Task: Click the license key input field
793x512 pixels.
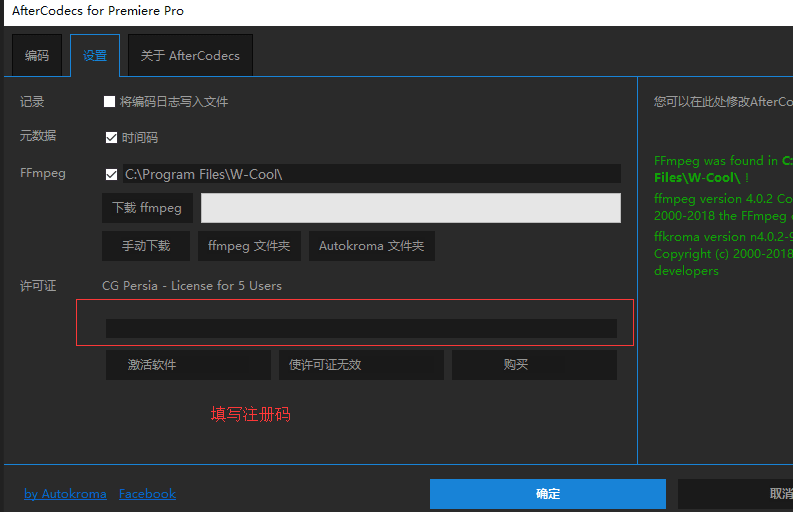Action: [x=361, y=328]
